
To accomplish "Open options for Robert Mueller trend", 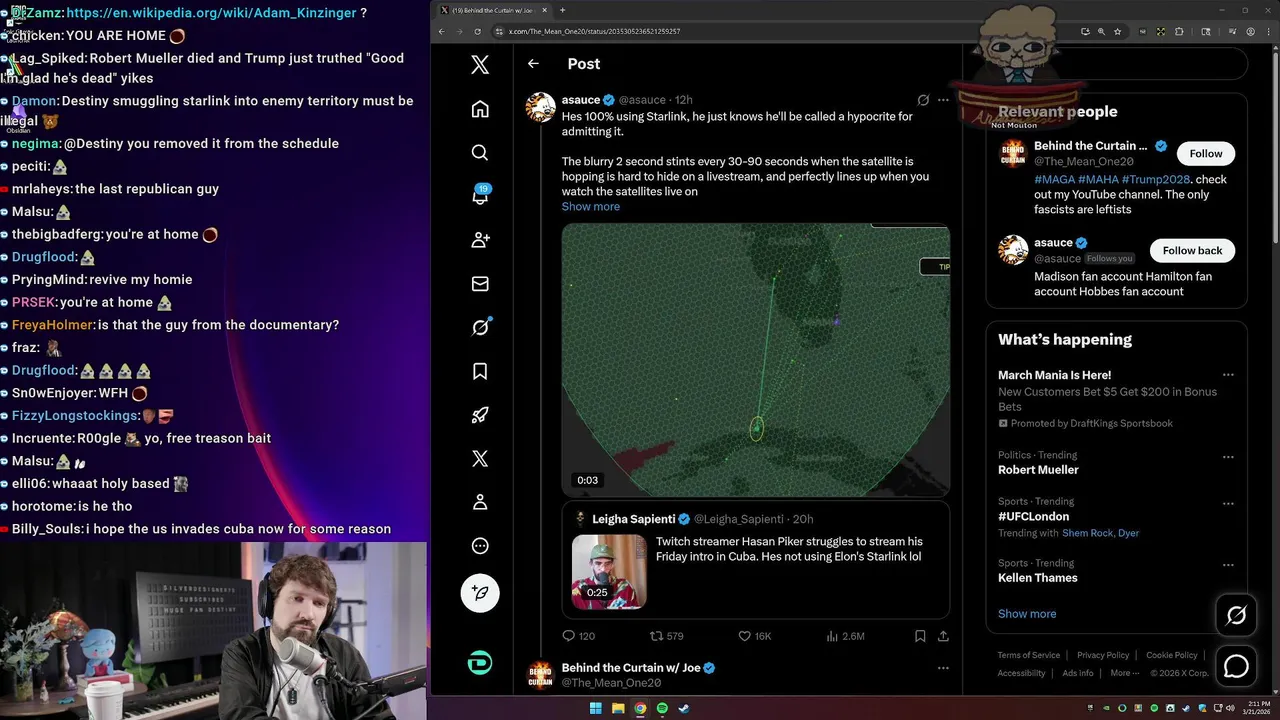I will (x=1228, y=457).
